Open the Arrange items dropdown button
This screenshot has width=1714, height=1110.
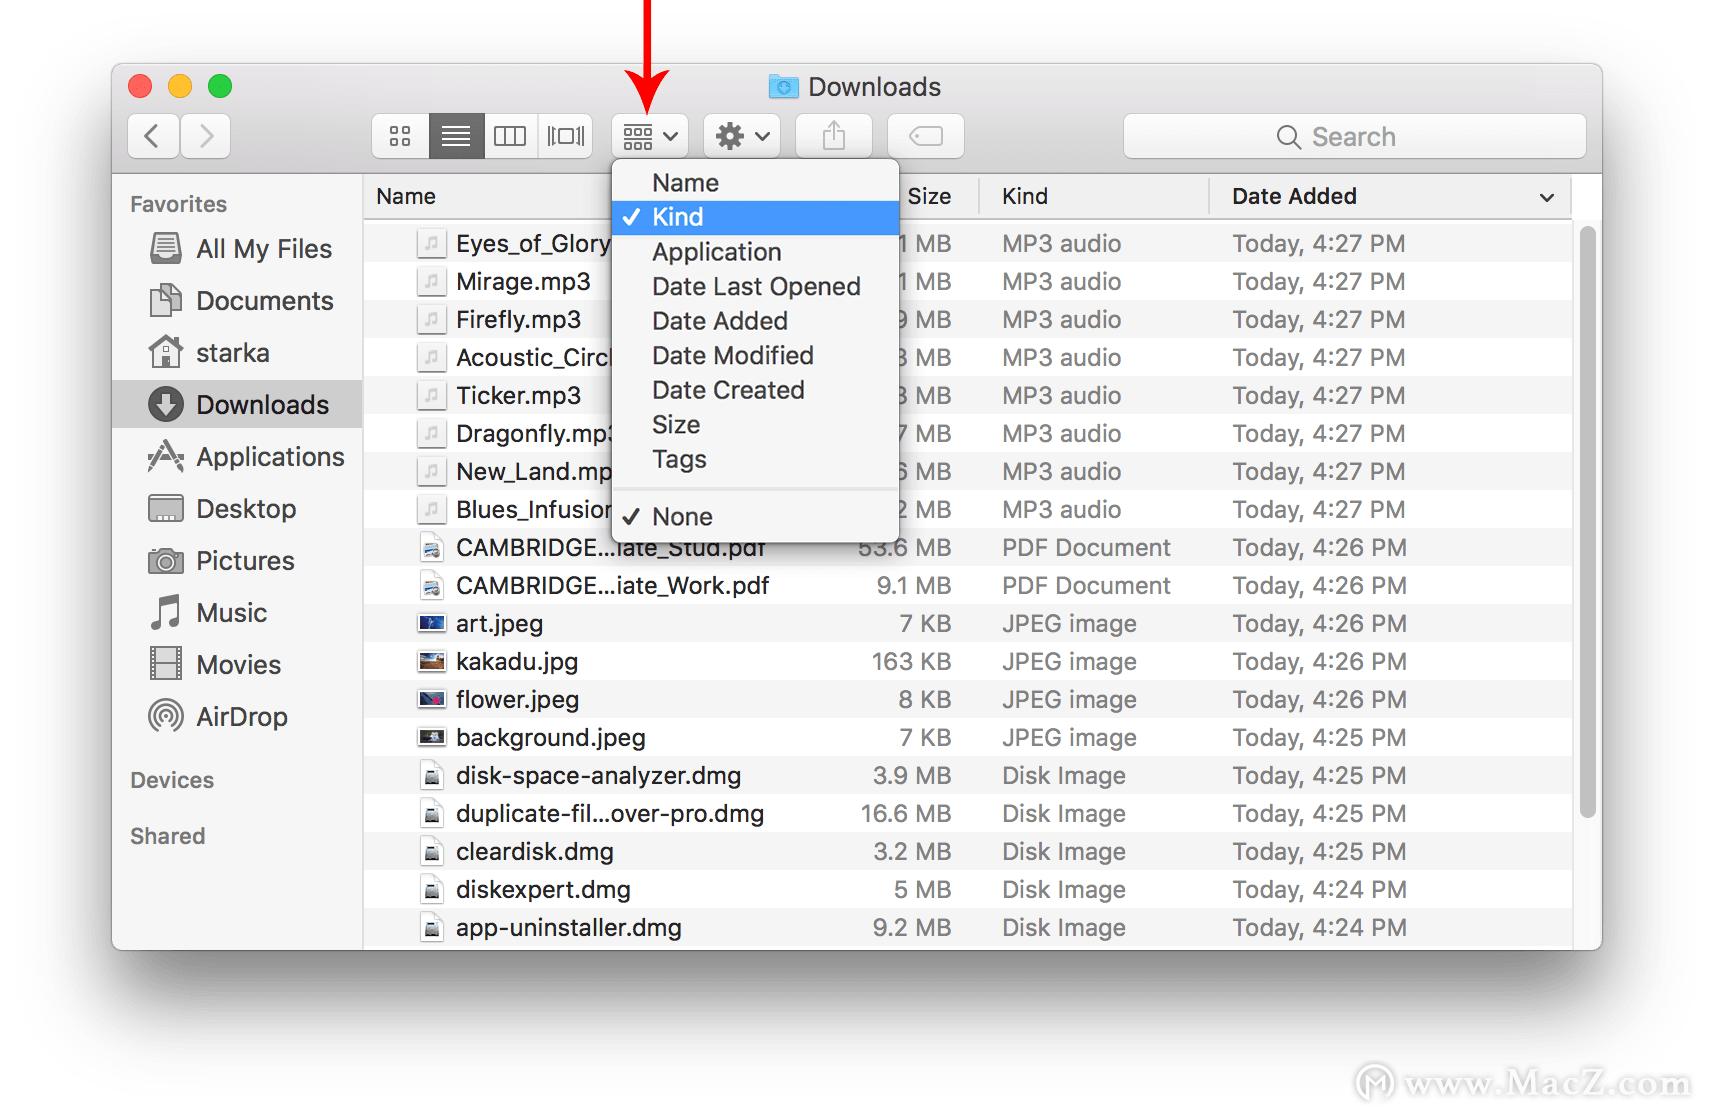[650, 136]
